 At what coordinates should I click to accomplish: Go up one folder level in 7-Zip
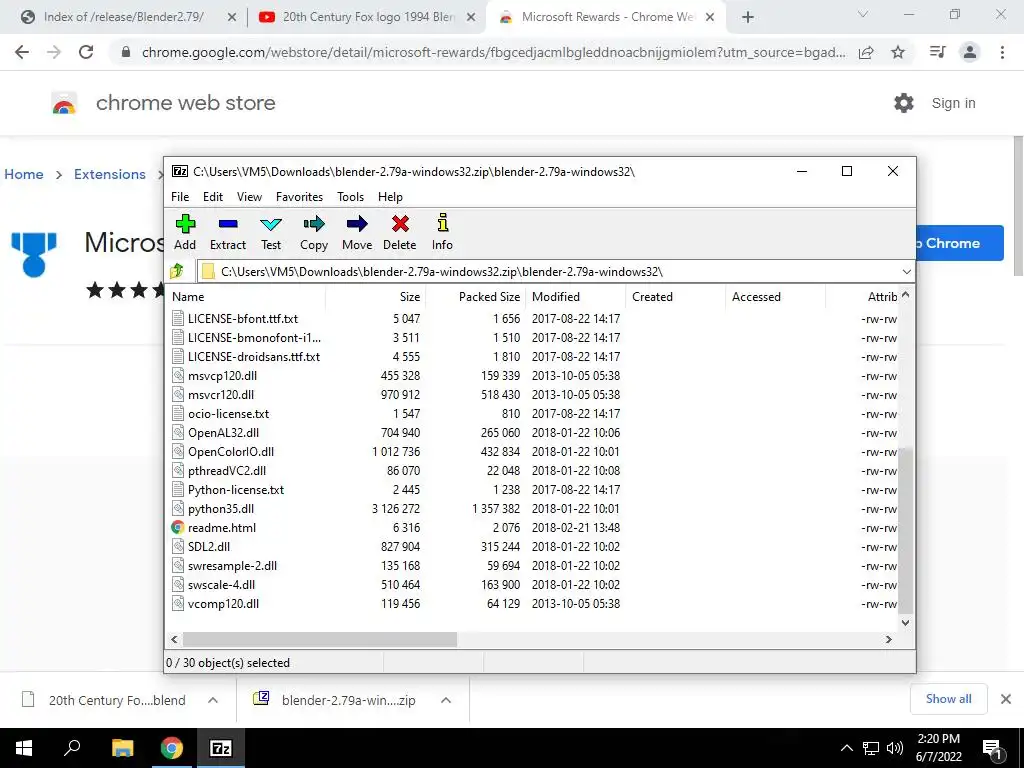coord(177,271)
